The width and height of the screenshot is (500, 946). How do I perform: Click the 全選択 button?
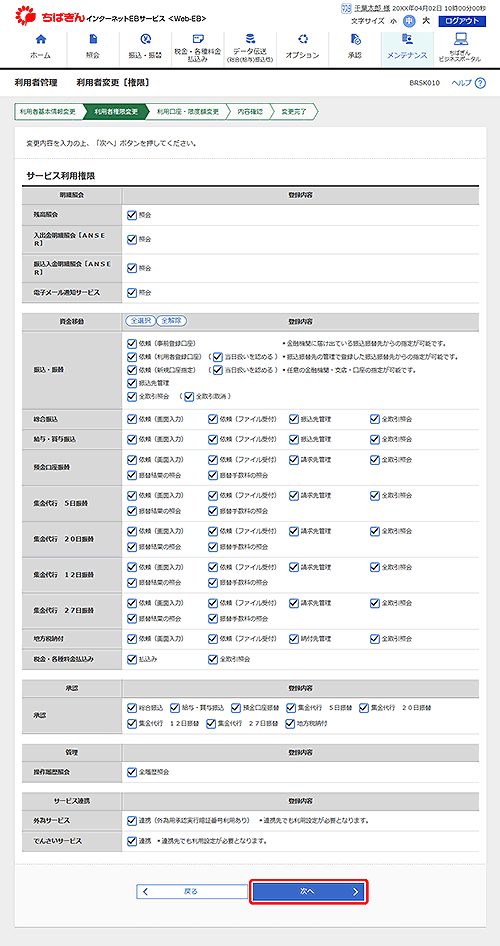point(140,321)
